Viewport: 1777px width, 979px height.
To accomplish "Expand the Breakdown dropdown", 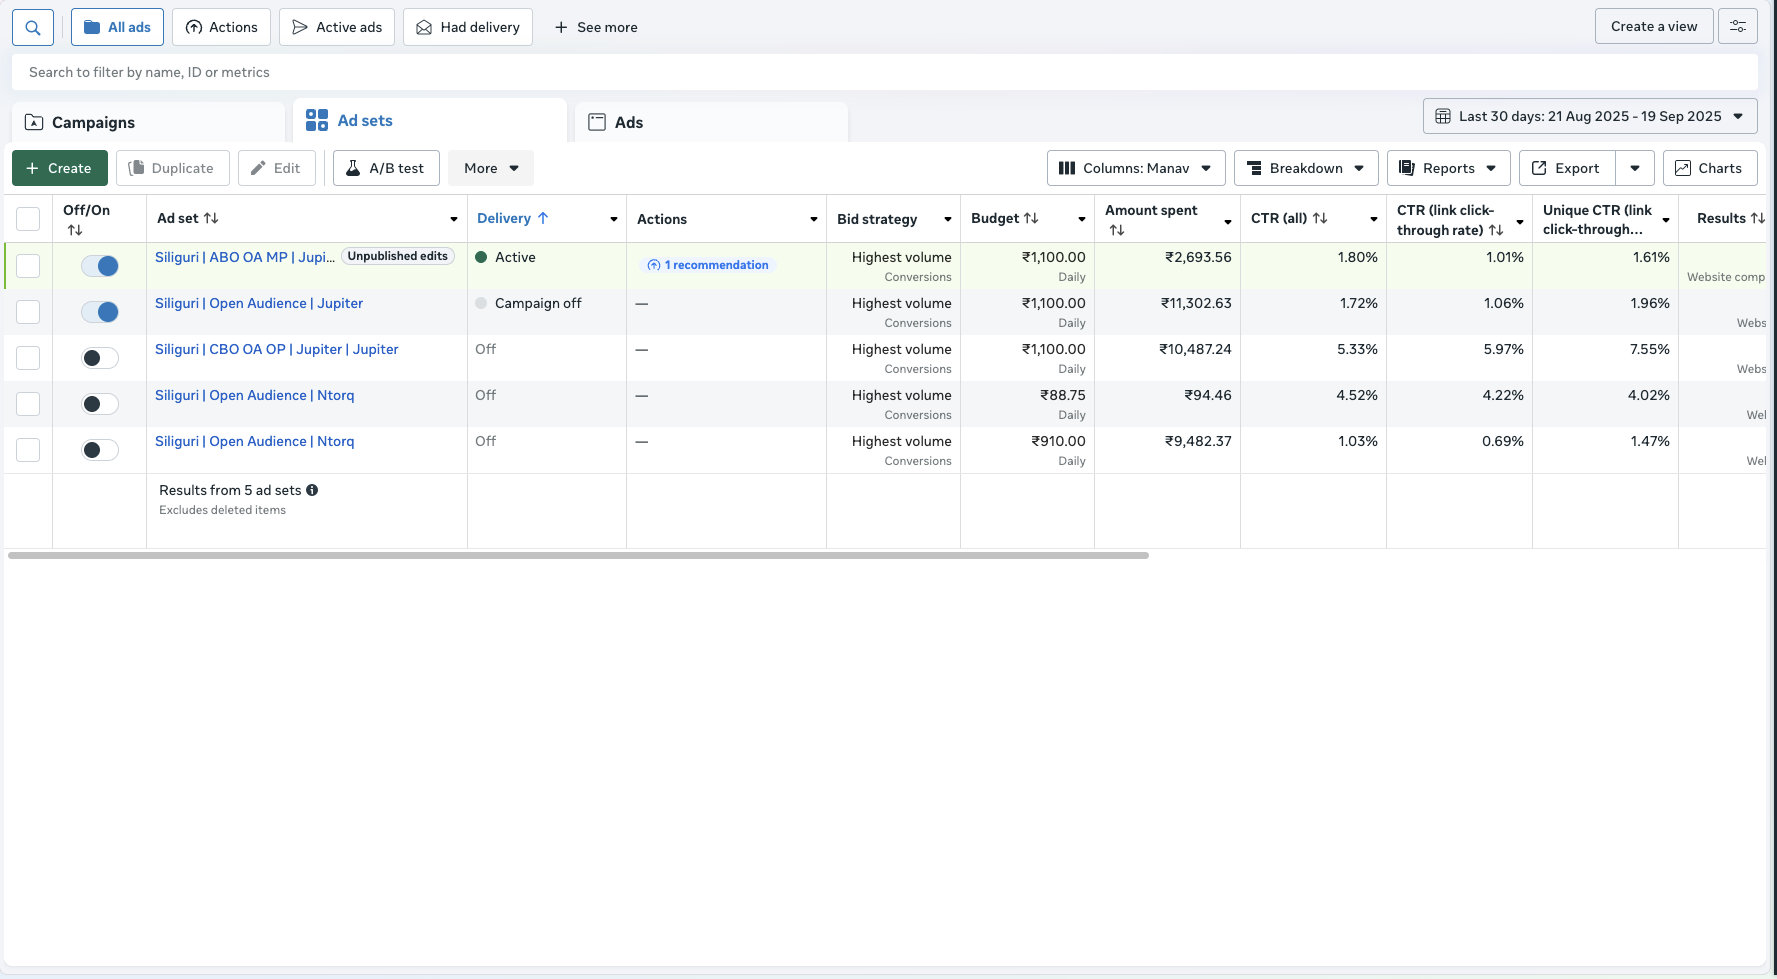I will click(1306, 167).
